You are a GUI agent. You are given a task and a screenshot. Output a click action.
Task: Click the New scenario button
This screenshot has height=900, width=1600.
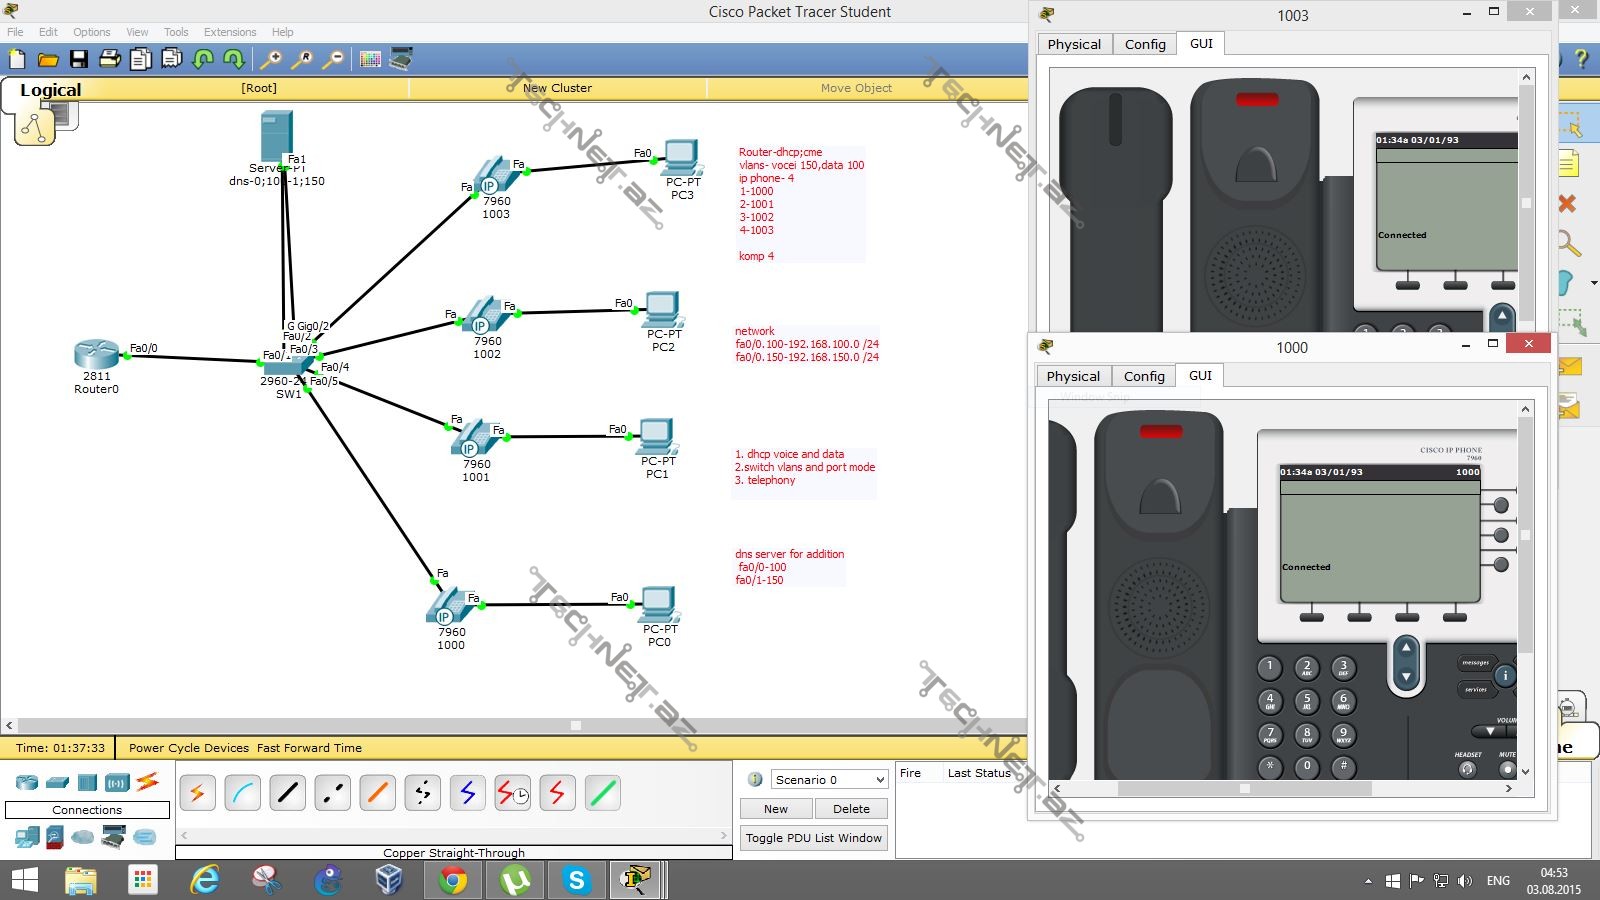(x=775, y=809)
